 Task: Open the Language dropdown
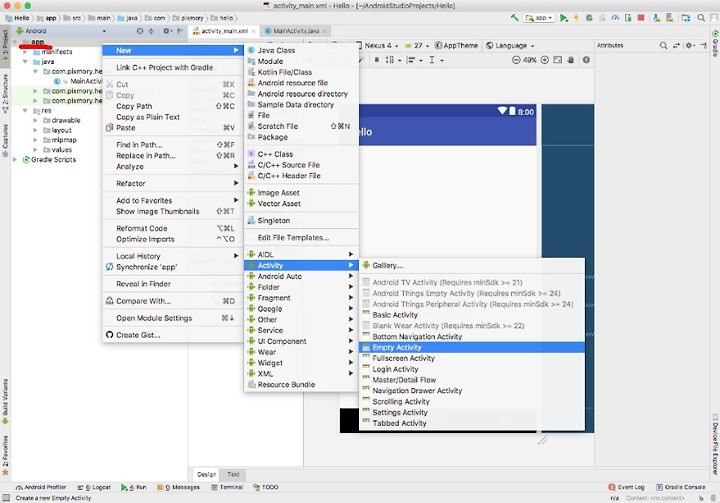(x=510, y=45)
